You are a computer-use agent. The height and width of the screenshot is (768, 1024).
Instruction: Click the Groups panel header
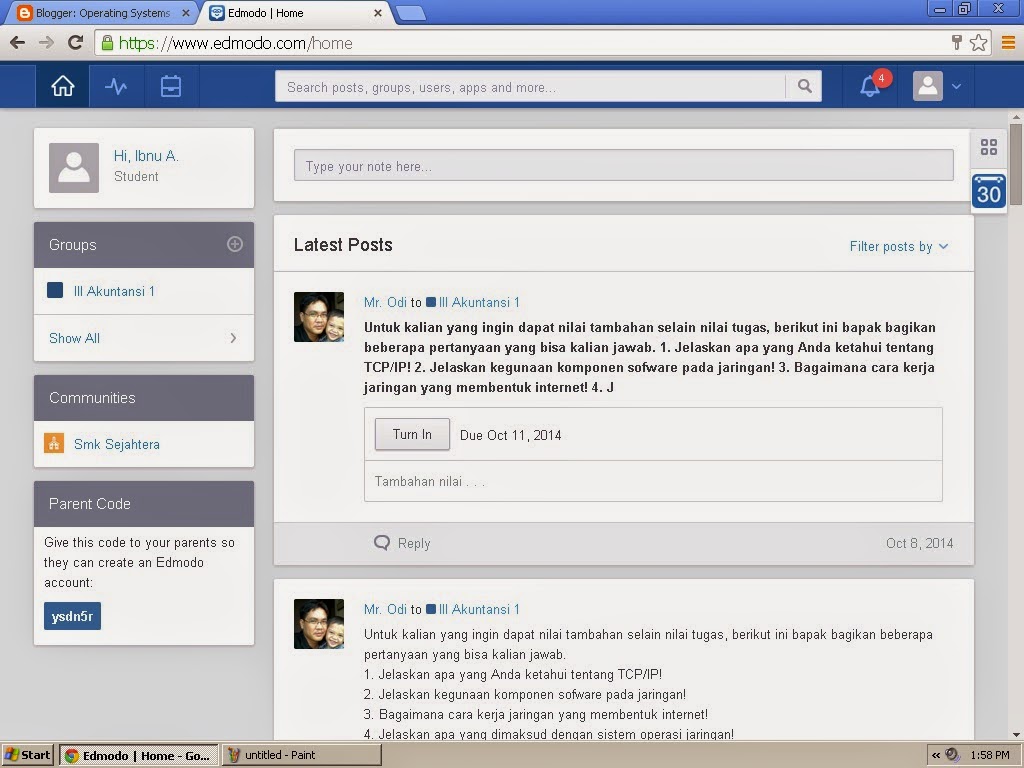144,245
